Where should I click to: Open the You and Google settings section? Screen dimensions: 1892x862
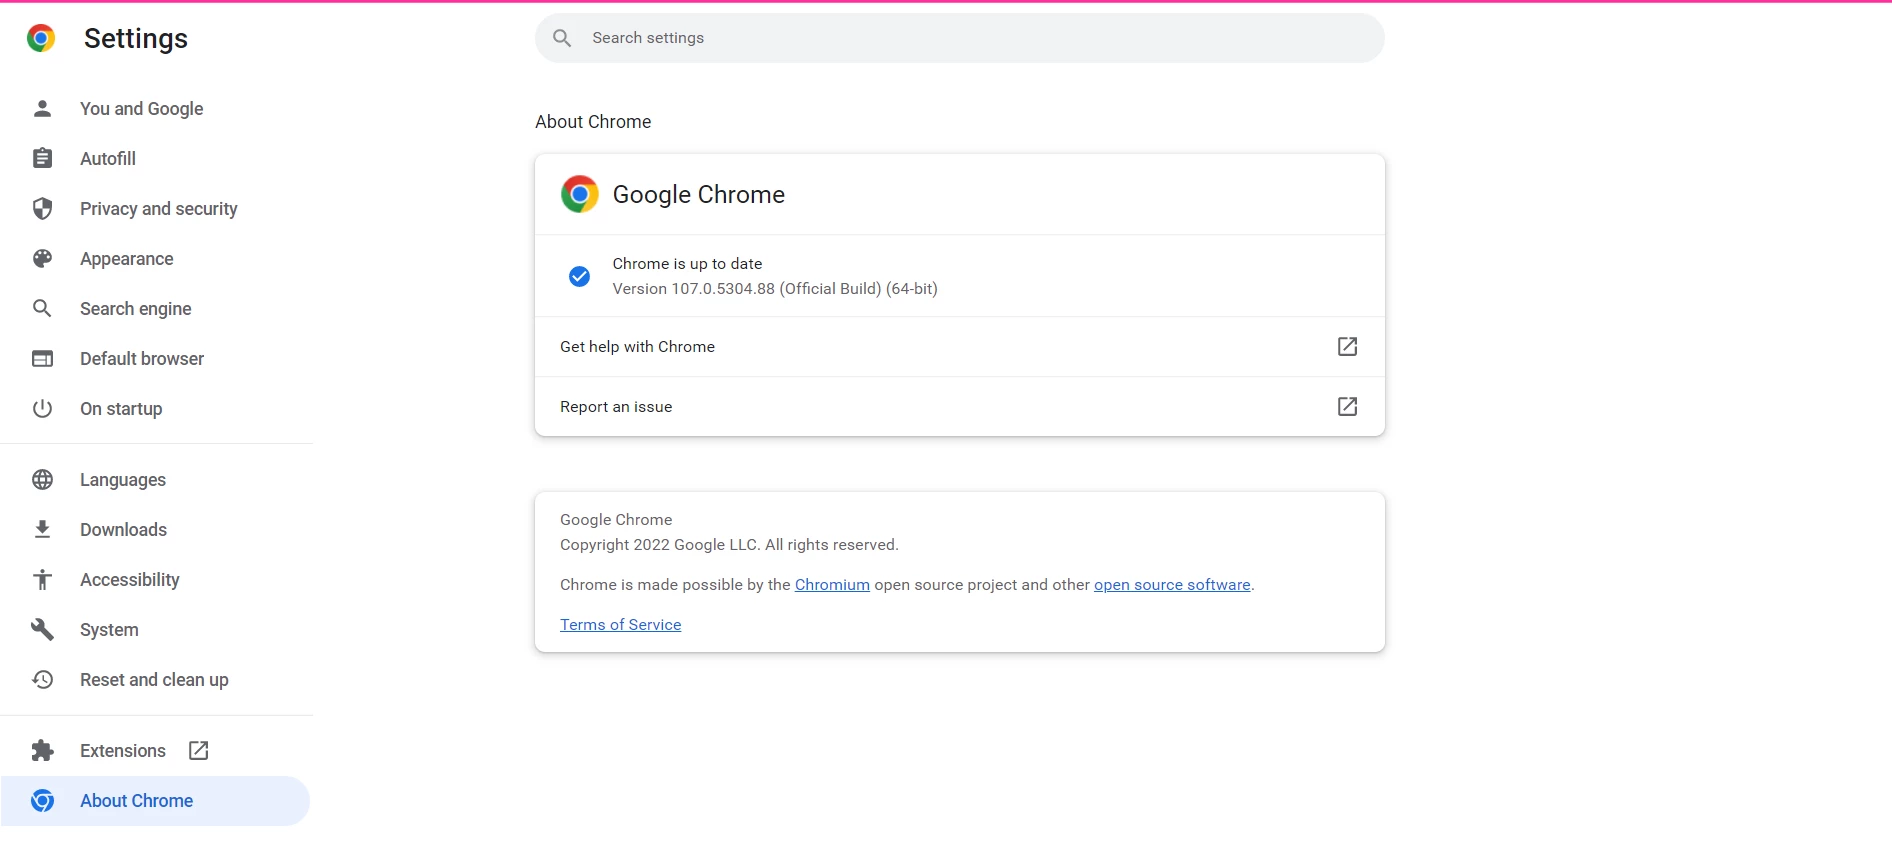[x=156, y=108]
